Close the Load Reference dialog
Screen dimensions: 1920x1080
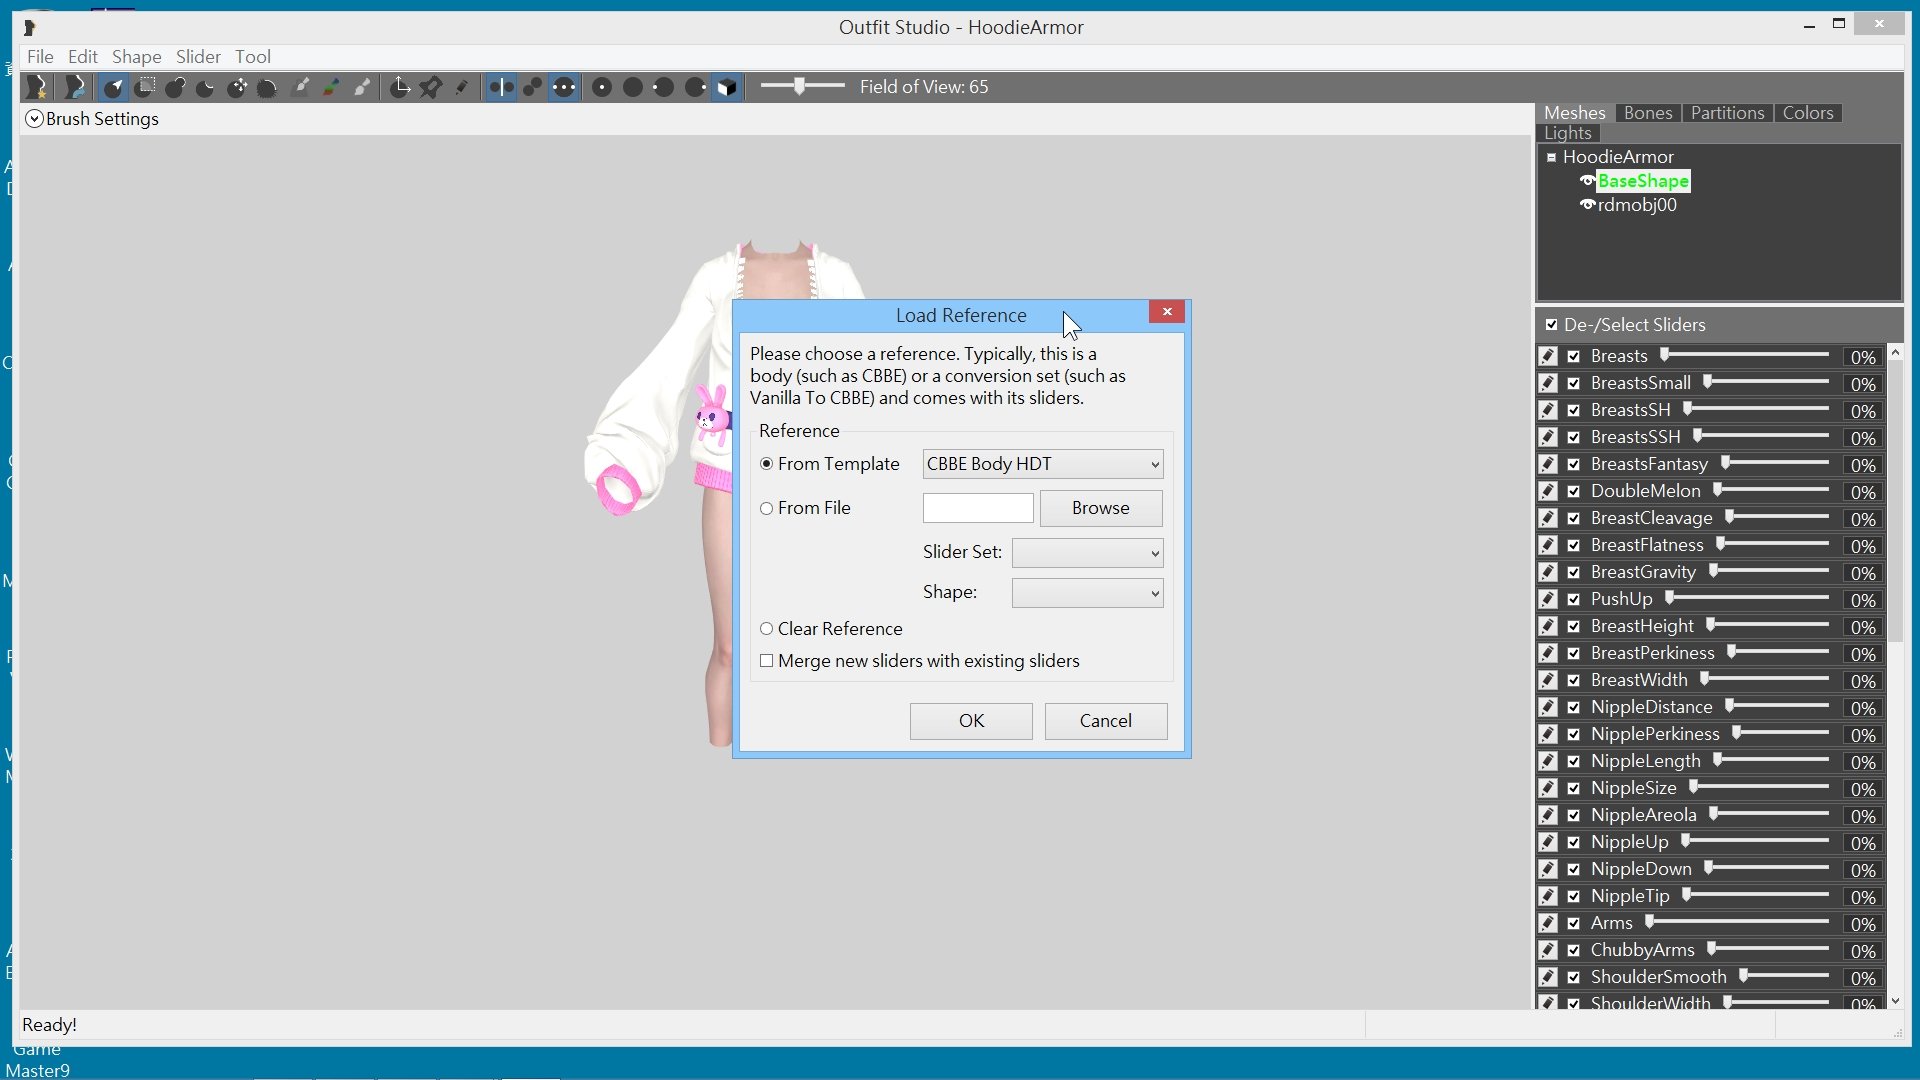click(x=1167, y=312)
